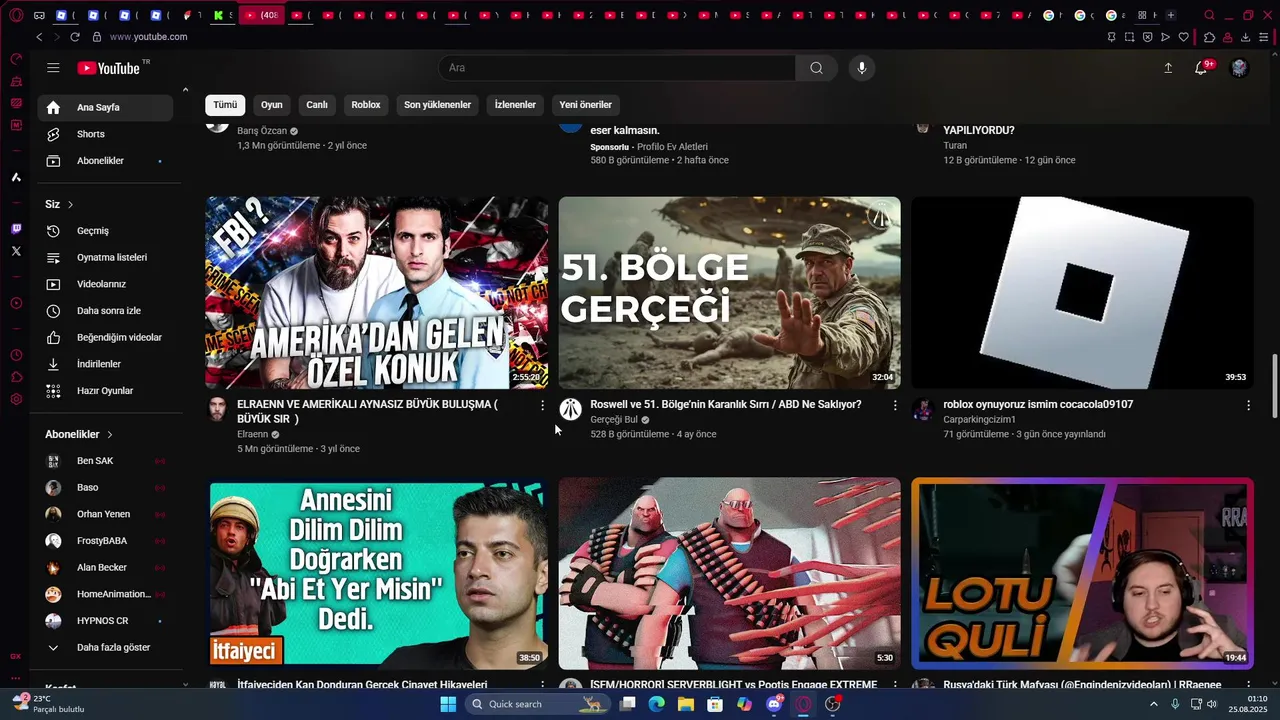
Task: Open the account avatar menu
Action: click(x=1239, y=68)
